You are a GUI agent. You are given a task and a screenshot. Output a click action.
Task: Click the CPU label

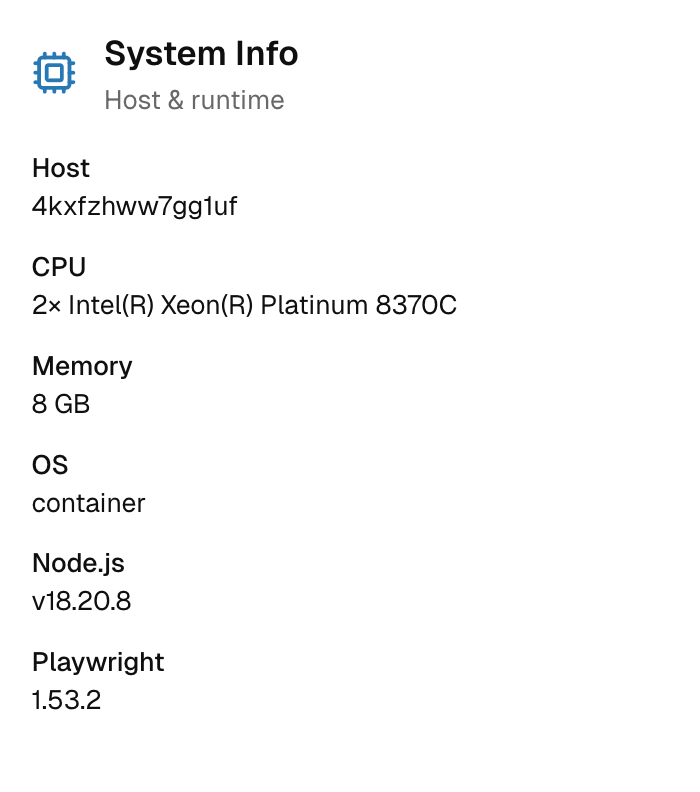(59, 267)
